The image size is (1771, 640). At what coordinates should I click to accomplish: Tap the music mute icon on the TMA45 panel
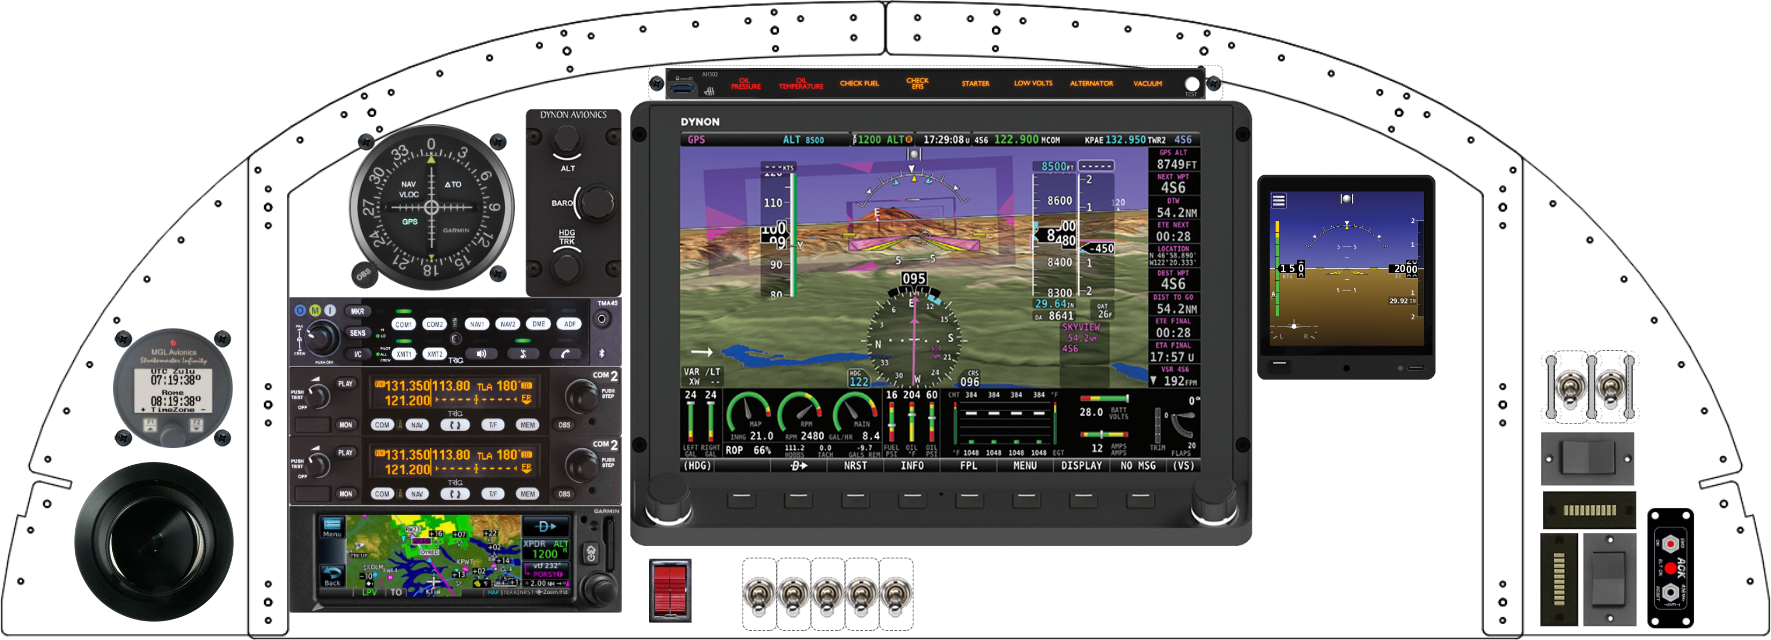524,353
